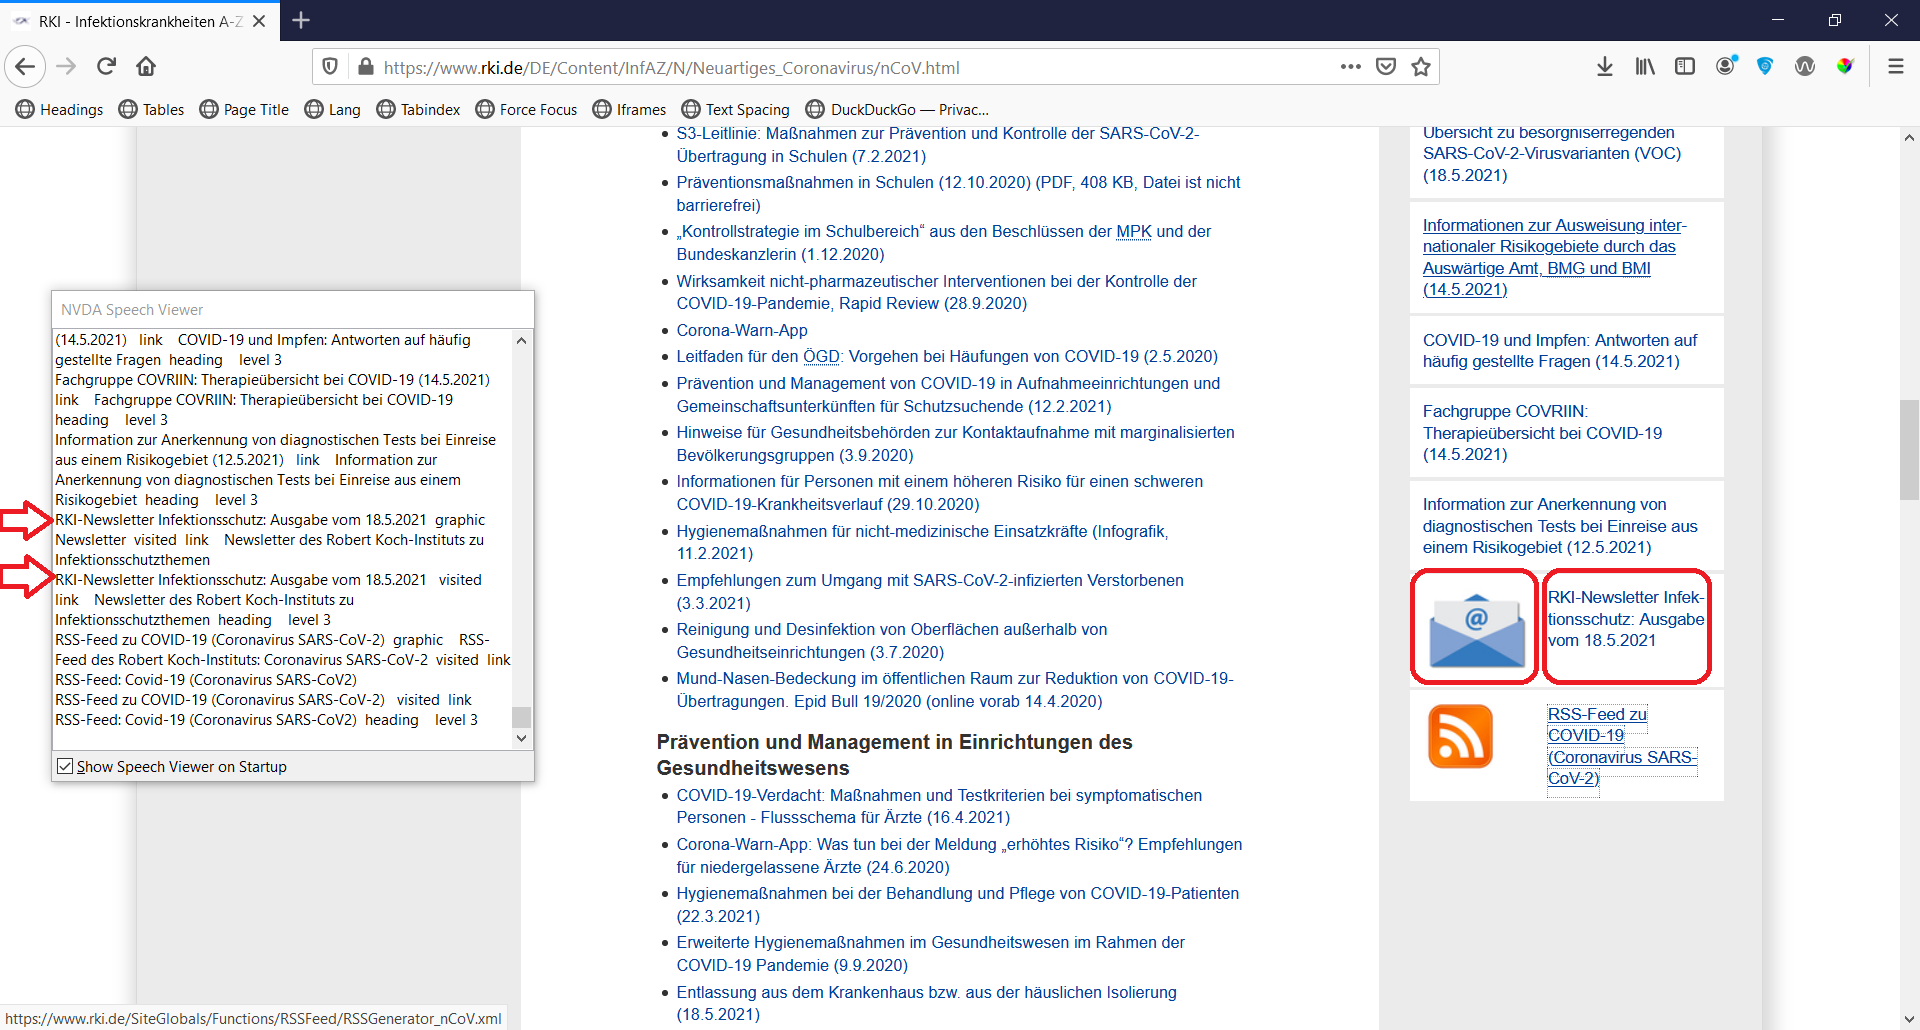Open the Firefox account icon
Viewport: 1920px width, 1030px height.
click(x=1725, y=67)
